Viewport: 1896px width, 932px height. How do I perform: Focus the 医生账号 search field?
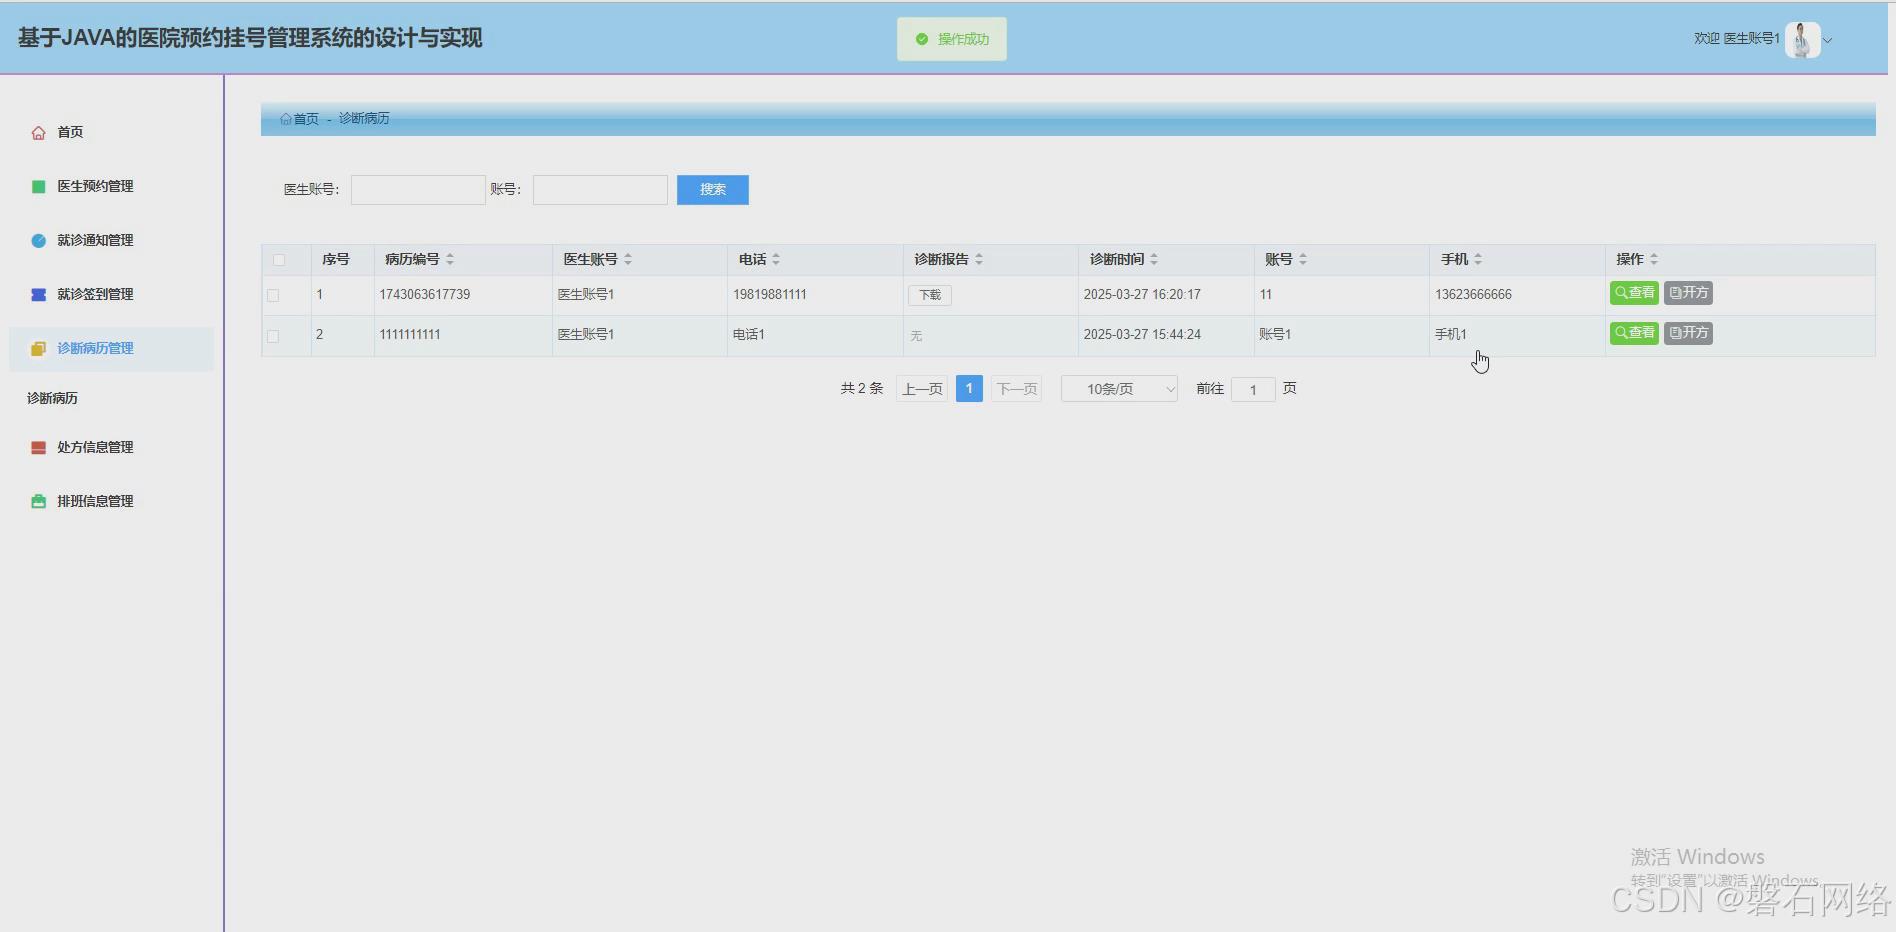418,190
